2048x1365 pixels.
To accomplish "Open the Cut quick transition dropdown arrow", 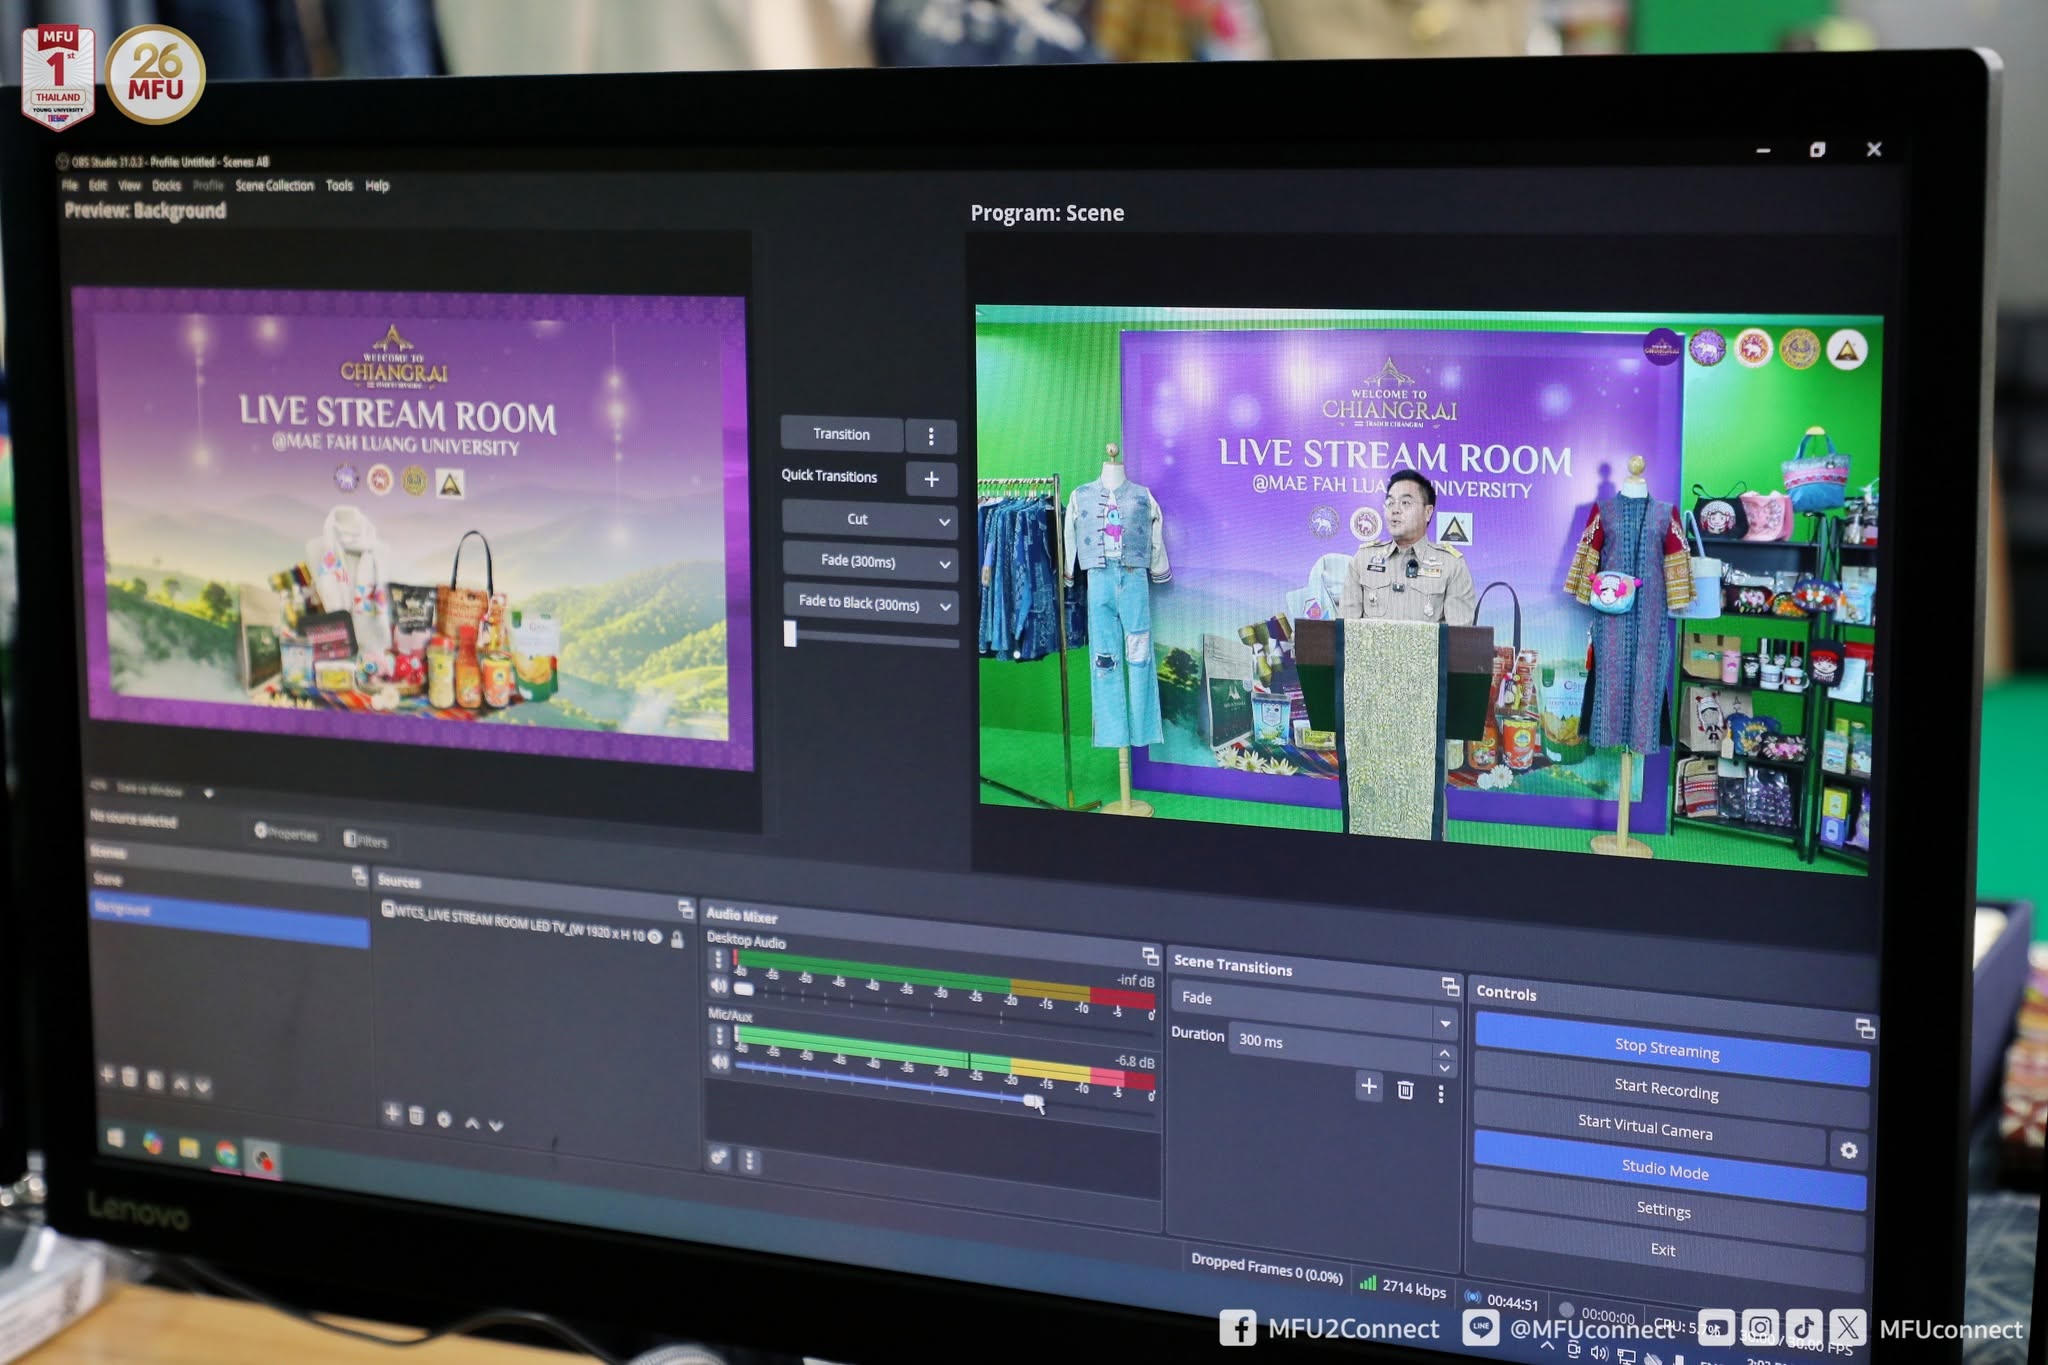I will 943,521.
